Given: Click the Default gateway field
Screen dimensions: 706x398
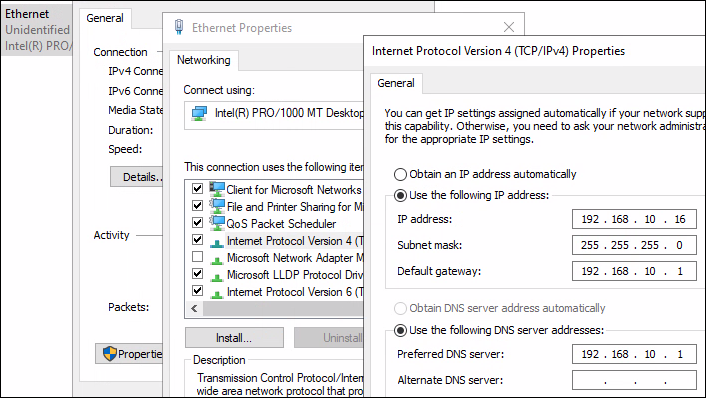Looking at the screenshot, I should click(x=634, y=271).
